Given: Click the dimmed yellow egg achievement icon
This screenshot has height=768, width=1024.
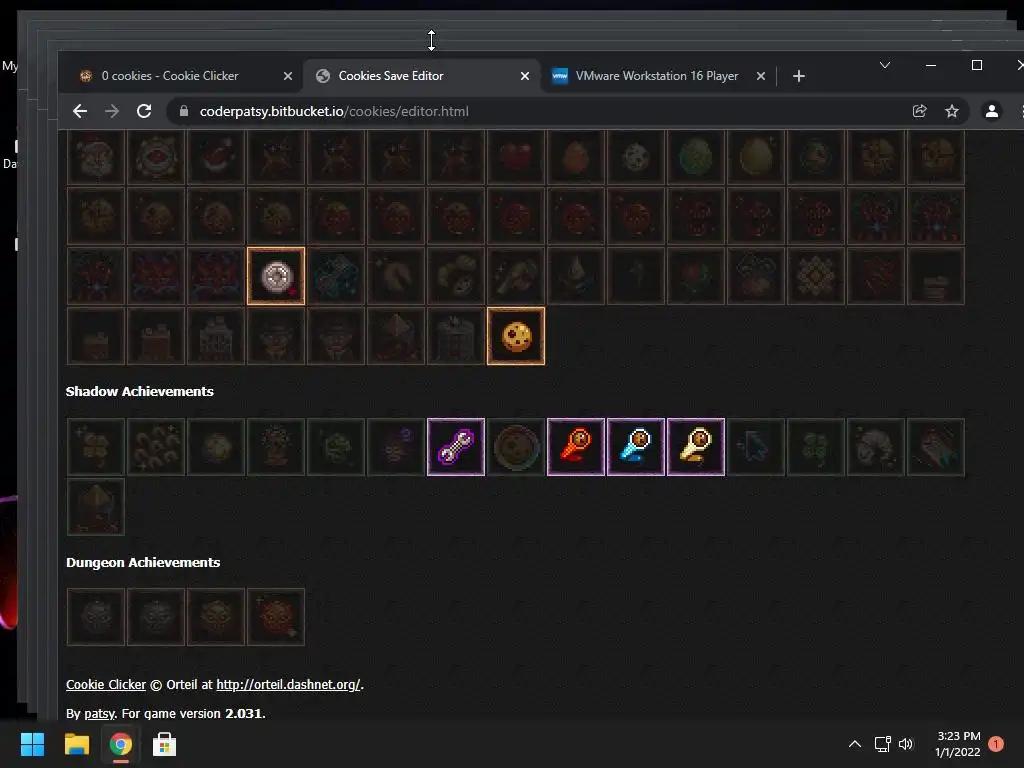Looking at the screenshot, I should tap(756, 157).
